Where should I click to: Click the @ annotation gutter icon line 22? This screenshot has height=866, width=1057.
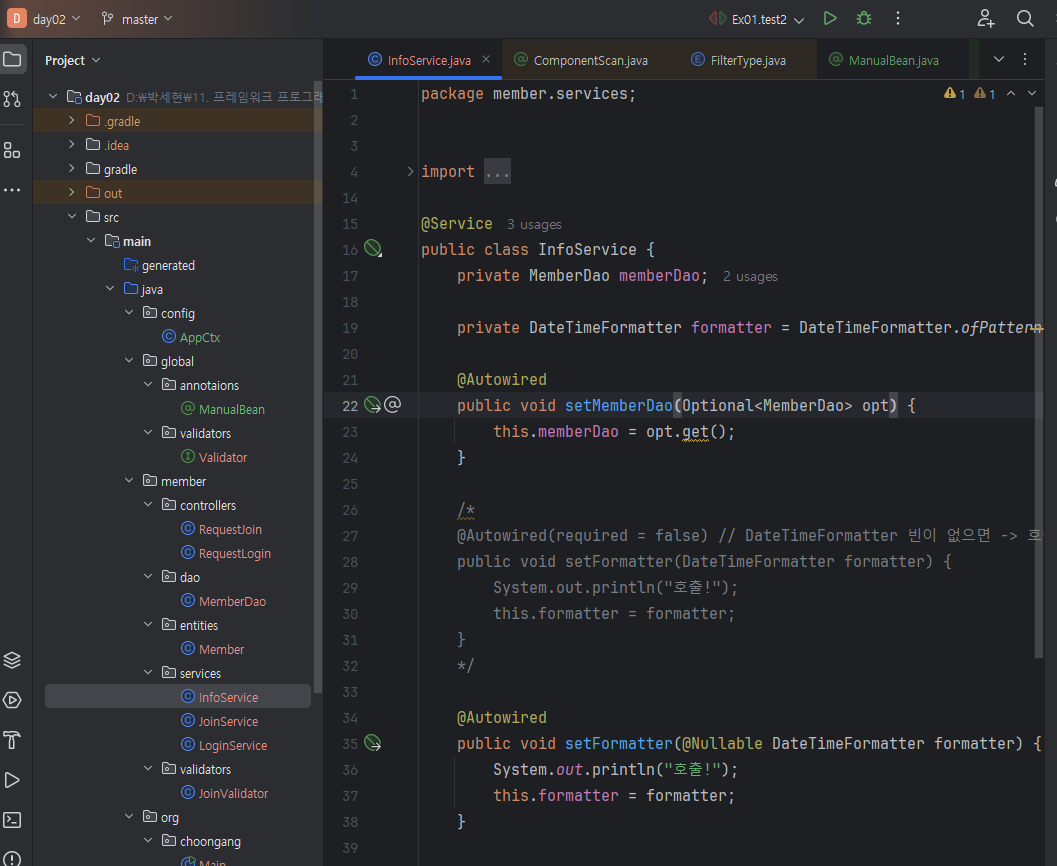point(392,404)
